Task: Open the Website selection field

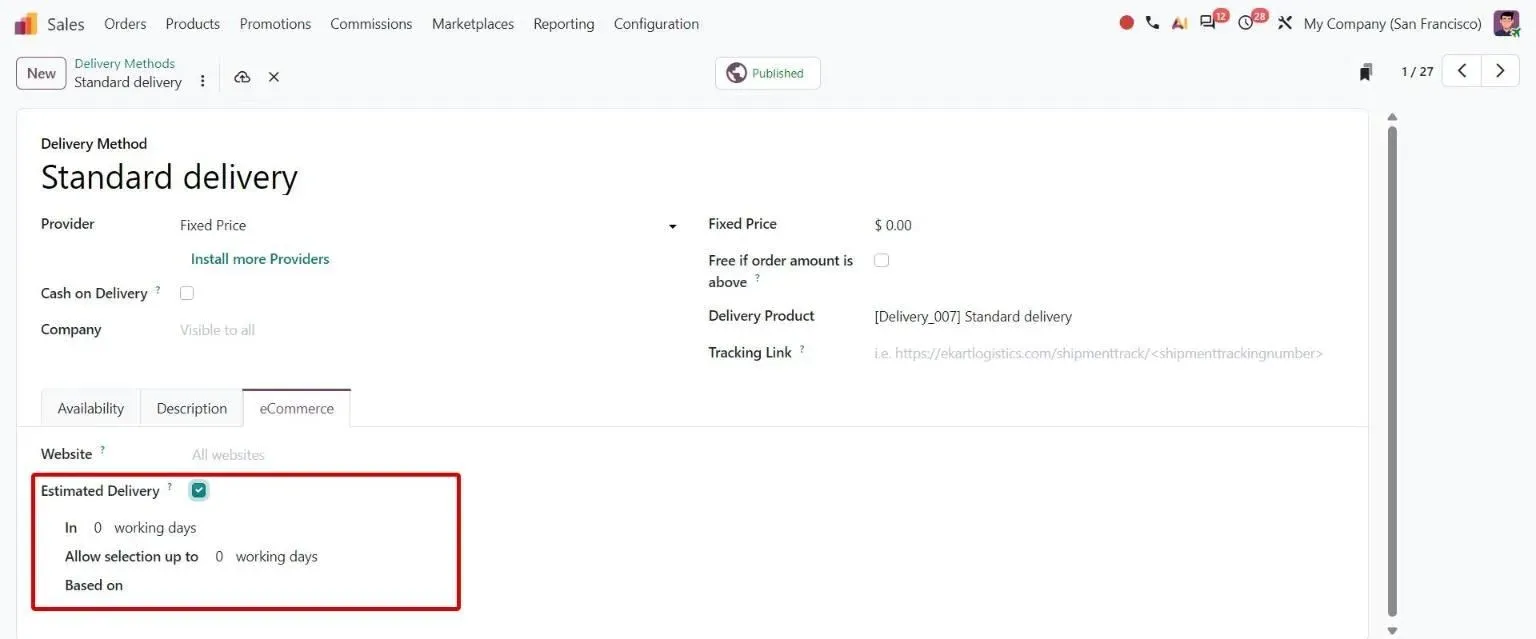Action: pos(435,455)
